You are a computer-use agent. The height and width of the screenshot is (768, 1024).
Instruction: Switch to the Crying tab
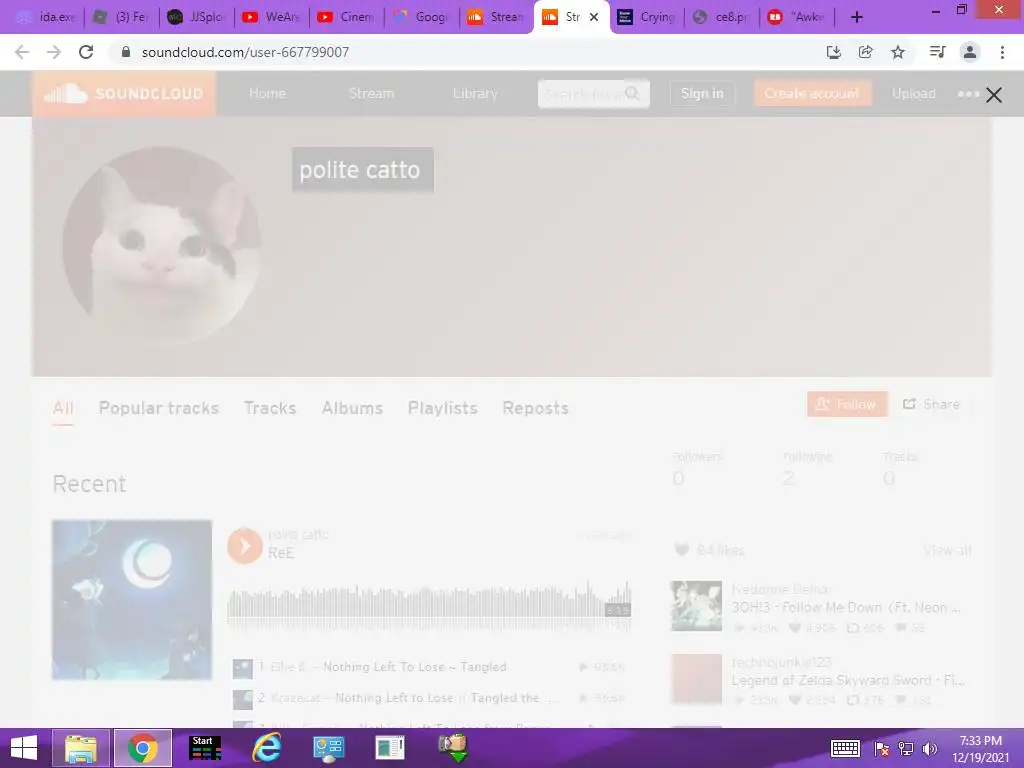coord(647,17)
